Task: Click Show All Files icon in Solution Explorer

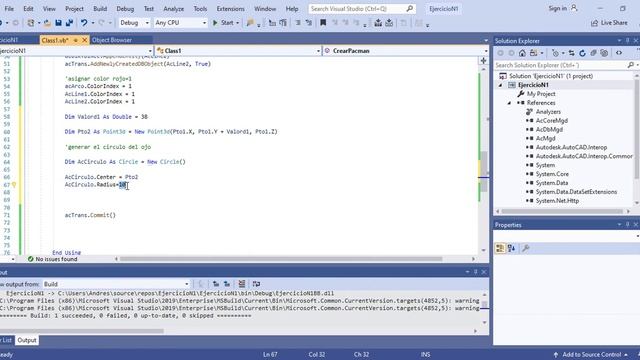Action: [x=604, y=53]
